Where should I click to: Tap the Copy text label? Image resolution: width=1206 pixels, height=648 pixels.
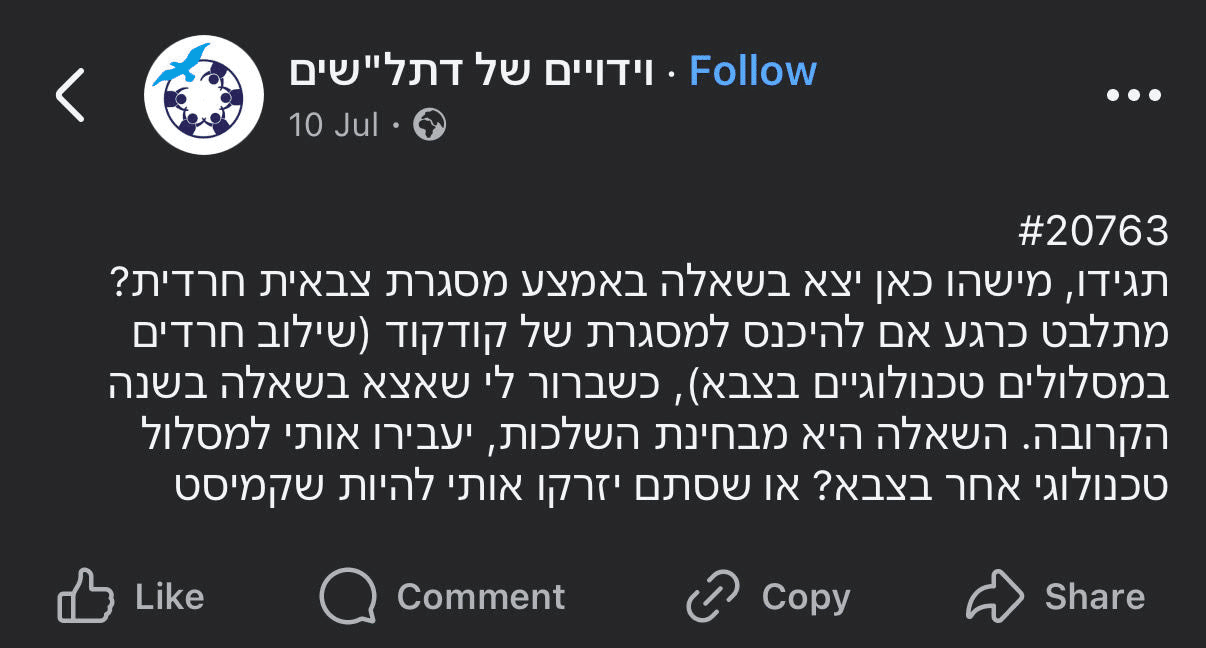click(805, 597)
